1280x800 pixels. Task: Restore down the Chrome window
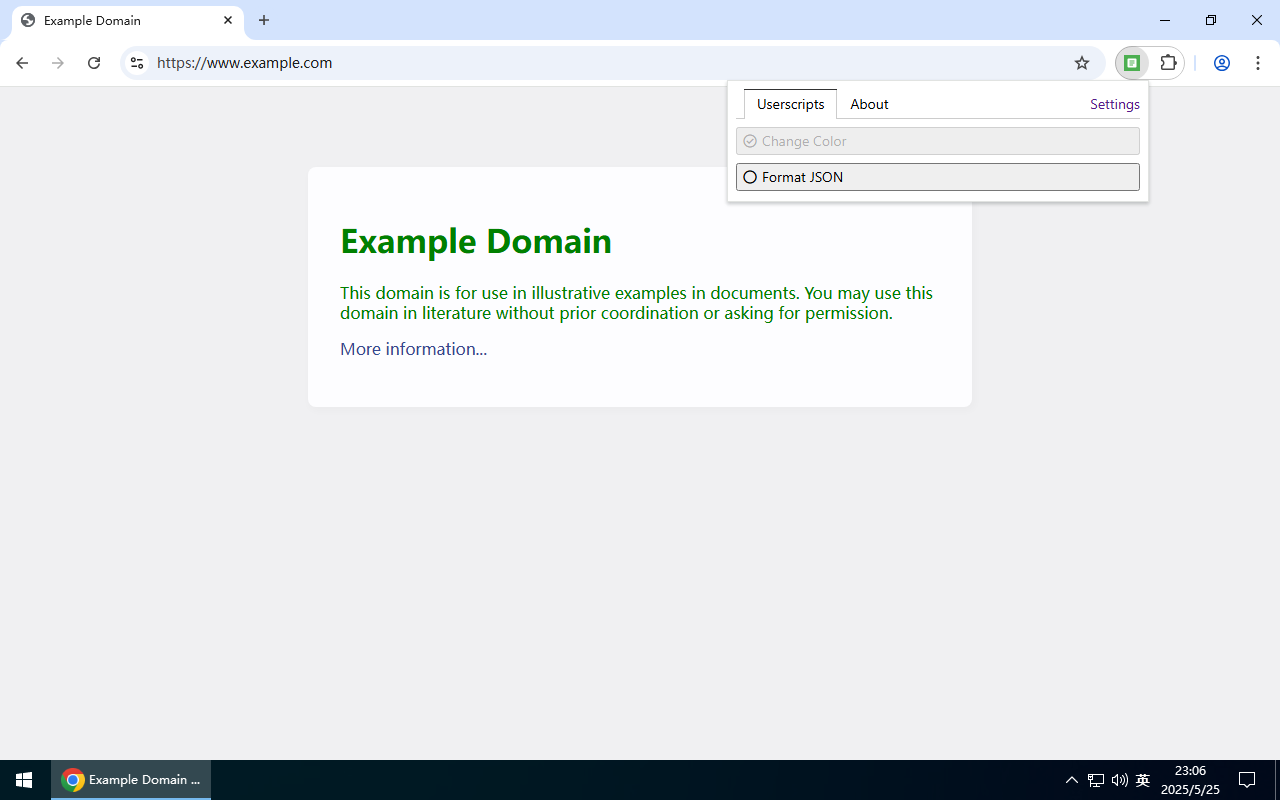pyautogui.click(x=1211, y=20)
